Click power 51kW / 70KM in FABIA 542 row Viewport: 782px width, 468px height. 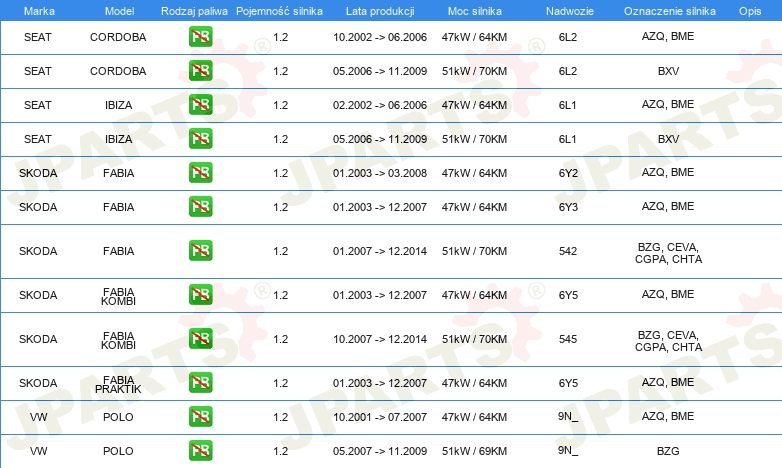click(474, 251)
